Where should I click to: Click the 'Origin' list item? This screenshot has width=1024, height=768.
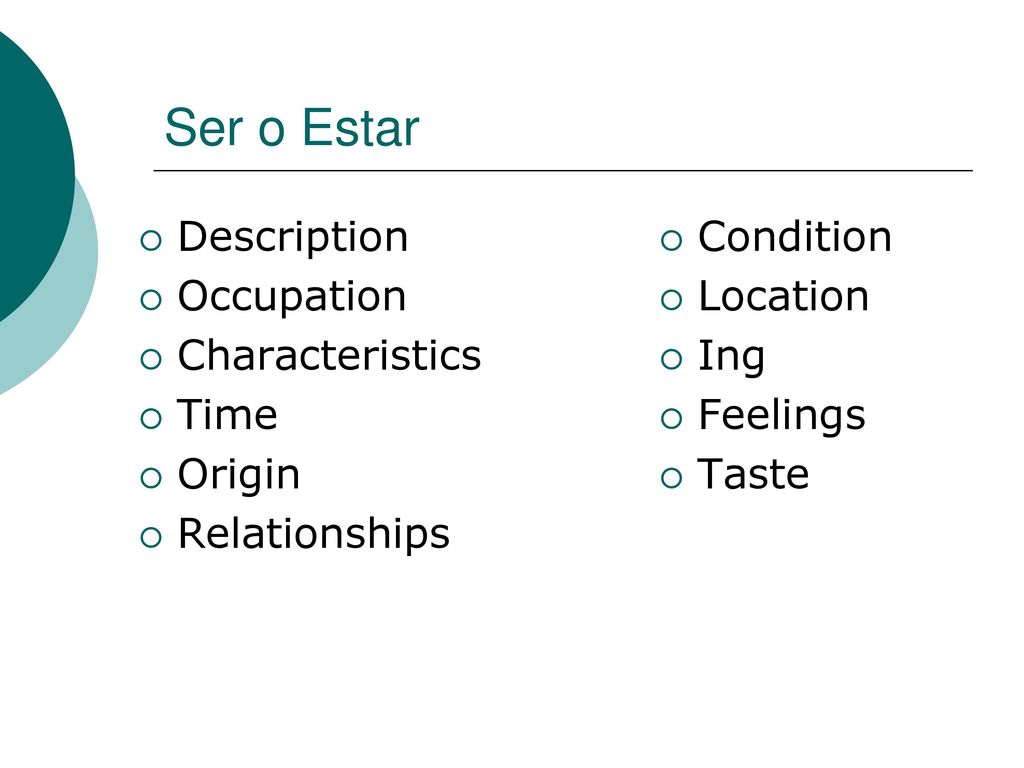[x=238, y=476]
